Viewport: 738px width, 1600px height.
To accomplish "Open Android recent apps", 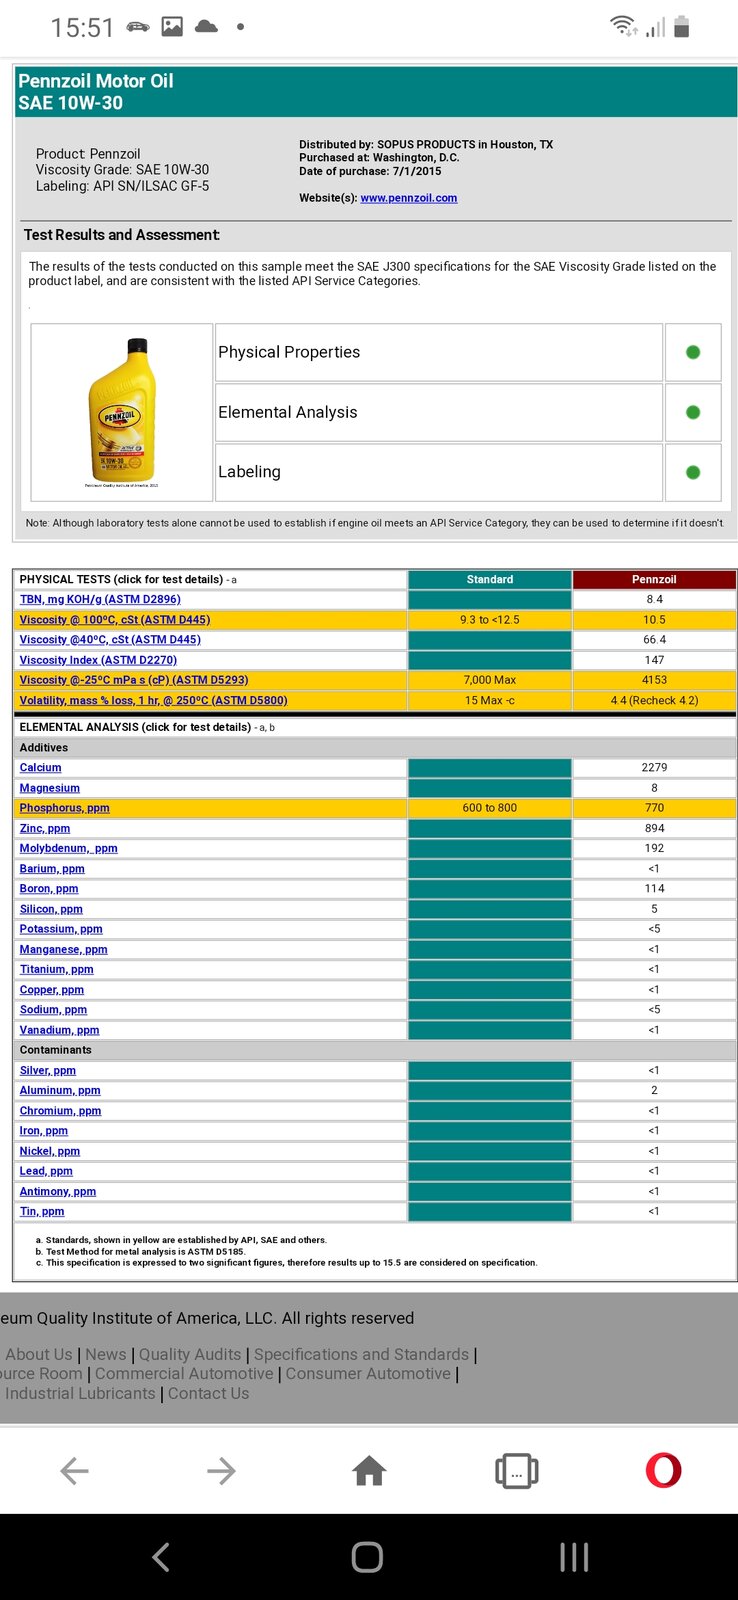I will pyautogui.click(x=574, y=1557).
